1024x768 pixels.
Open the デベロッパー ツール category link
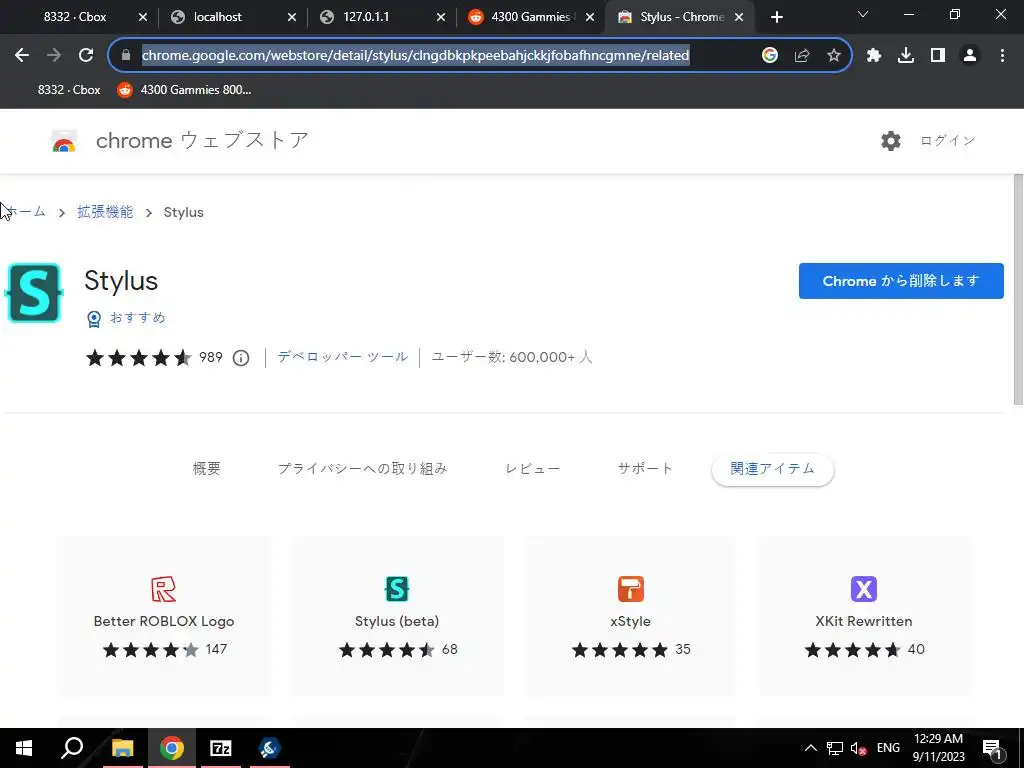click(343, 357)
